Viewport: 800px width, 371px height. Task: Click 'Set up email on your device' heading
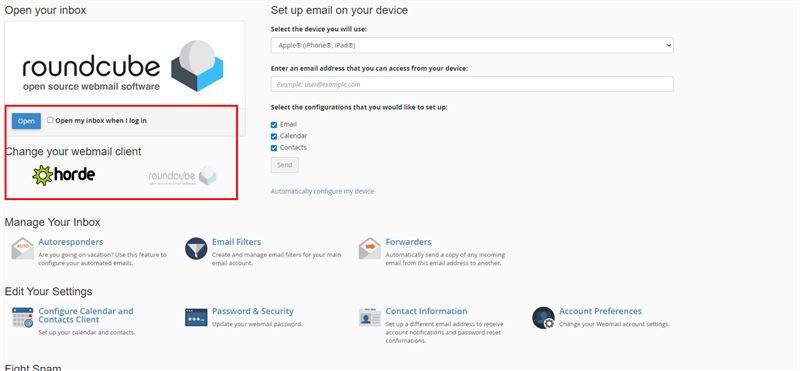(339, 10)
